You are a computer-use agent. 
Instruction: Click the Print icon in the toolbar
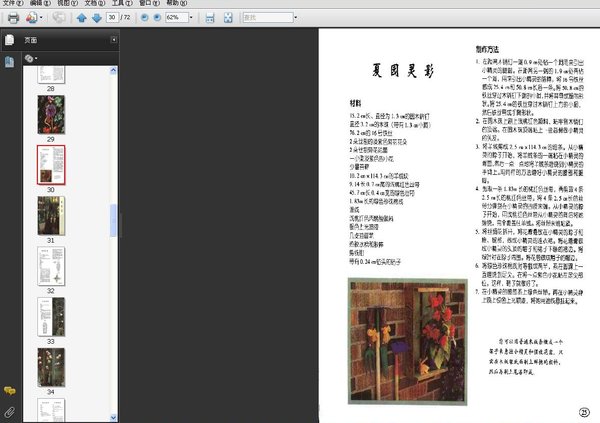click(13, 18)
